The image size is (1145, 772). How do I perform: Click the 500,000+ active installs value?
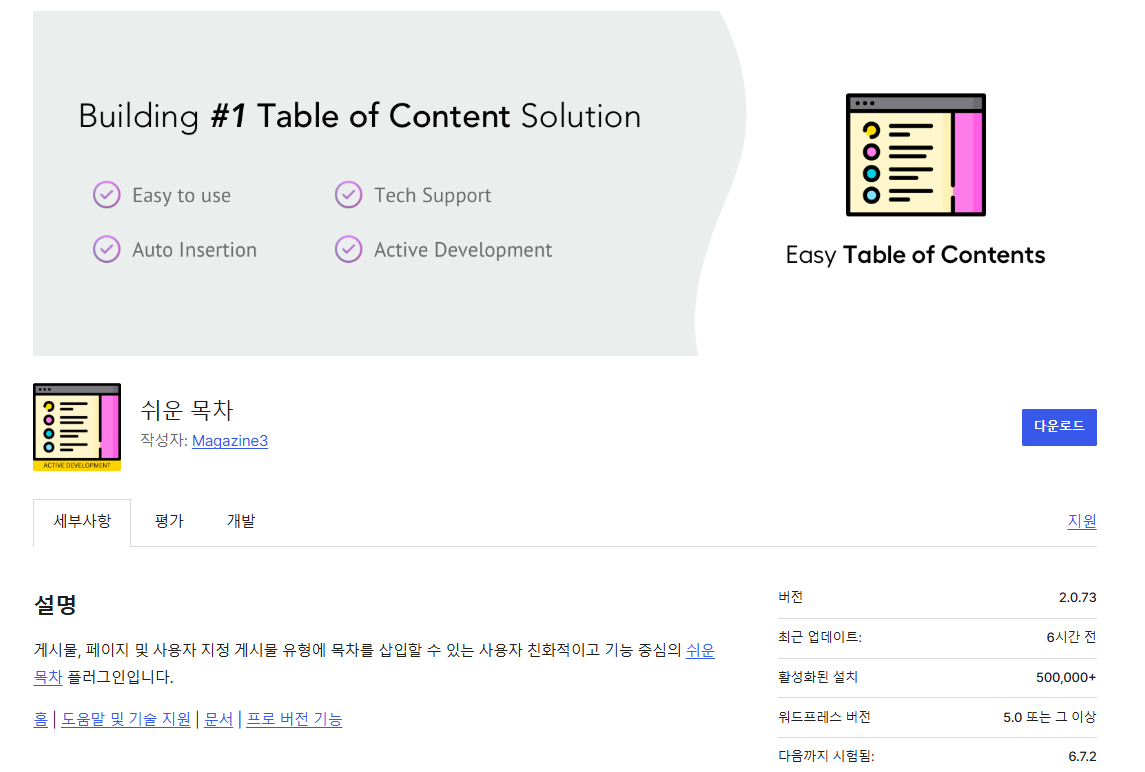pos(1065,677)
